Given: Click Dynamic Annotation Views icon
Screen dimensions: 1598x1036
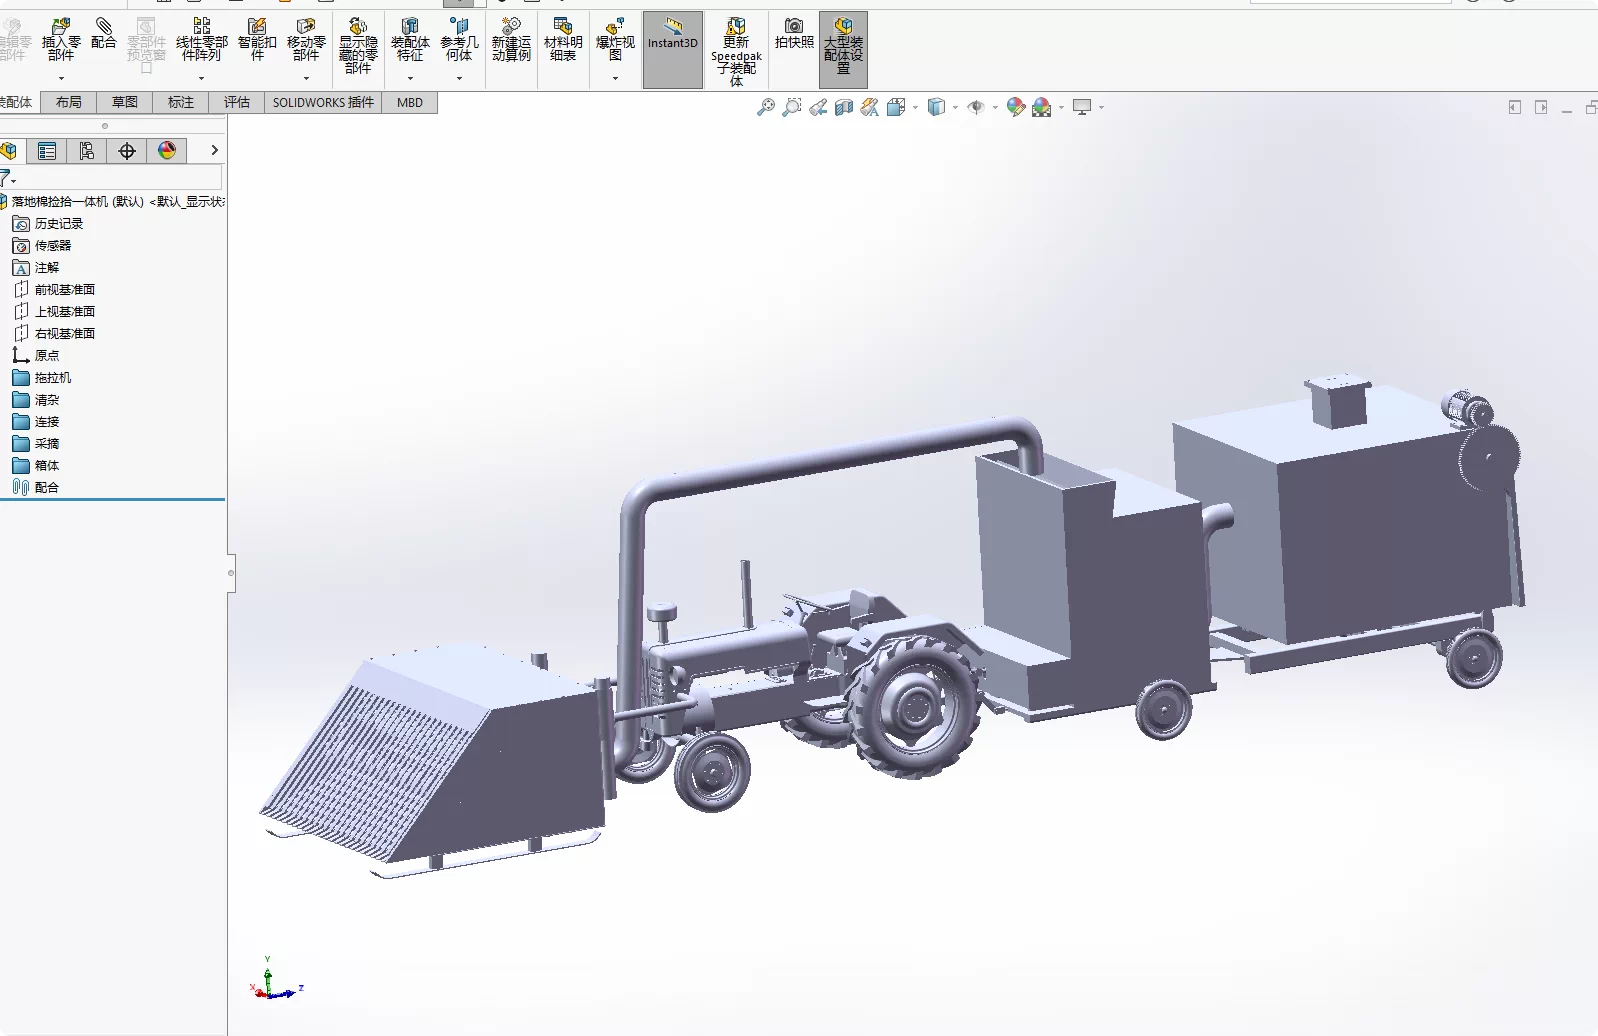Looking at the screenshot, I should coord(870,107).
